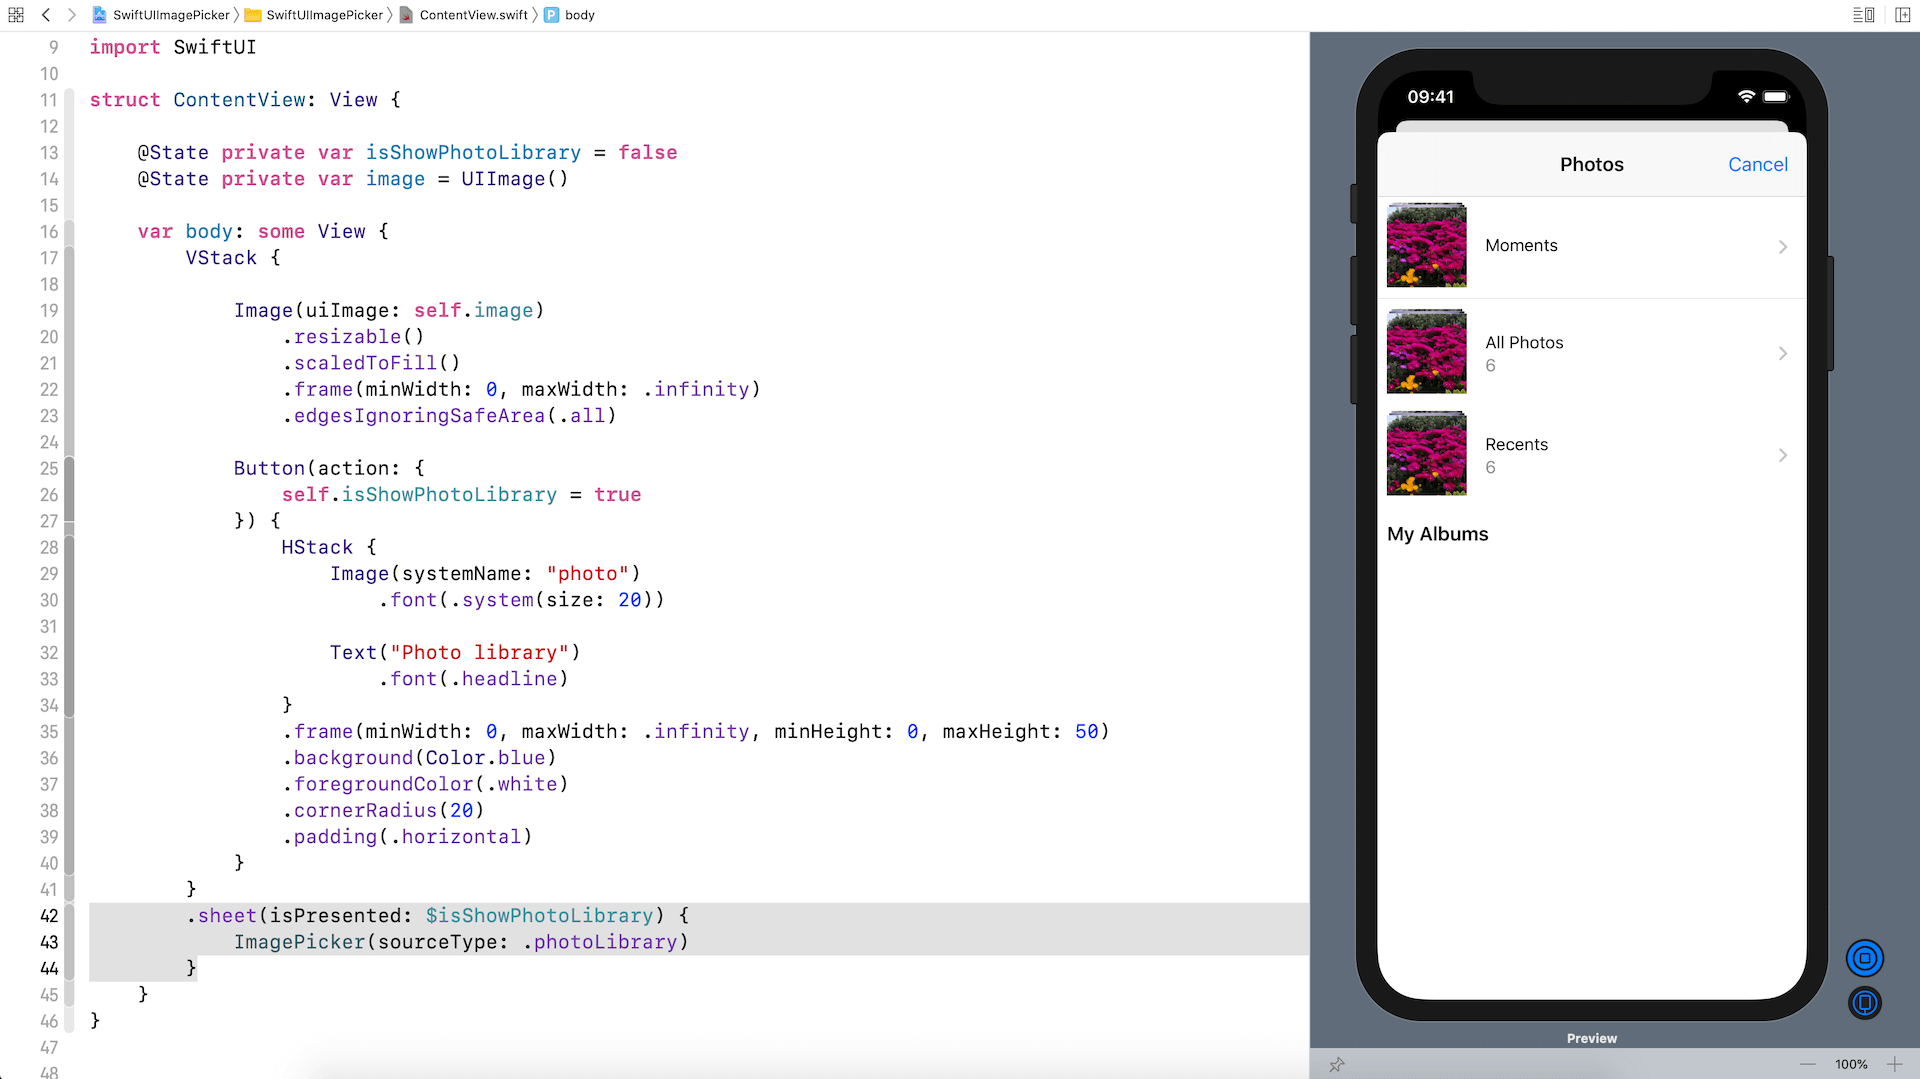Click the preview on device button
The width and height of the screenshot is (1920, 1079).
[1864, 1002]
